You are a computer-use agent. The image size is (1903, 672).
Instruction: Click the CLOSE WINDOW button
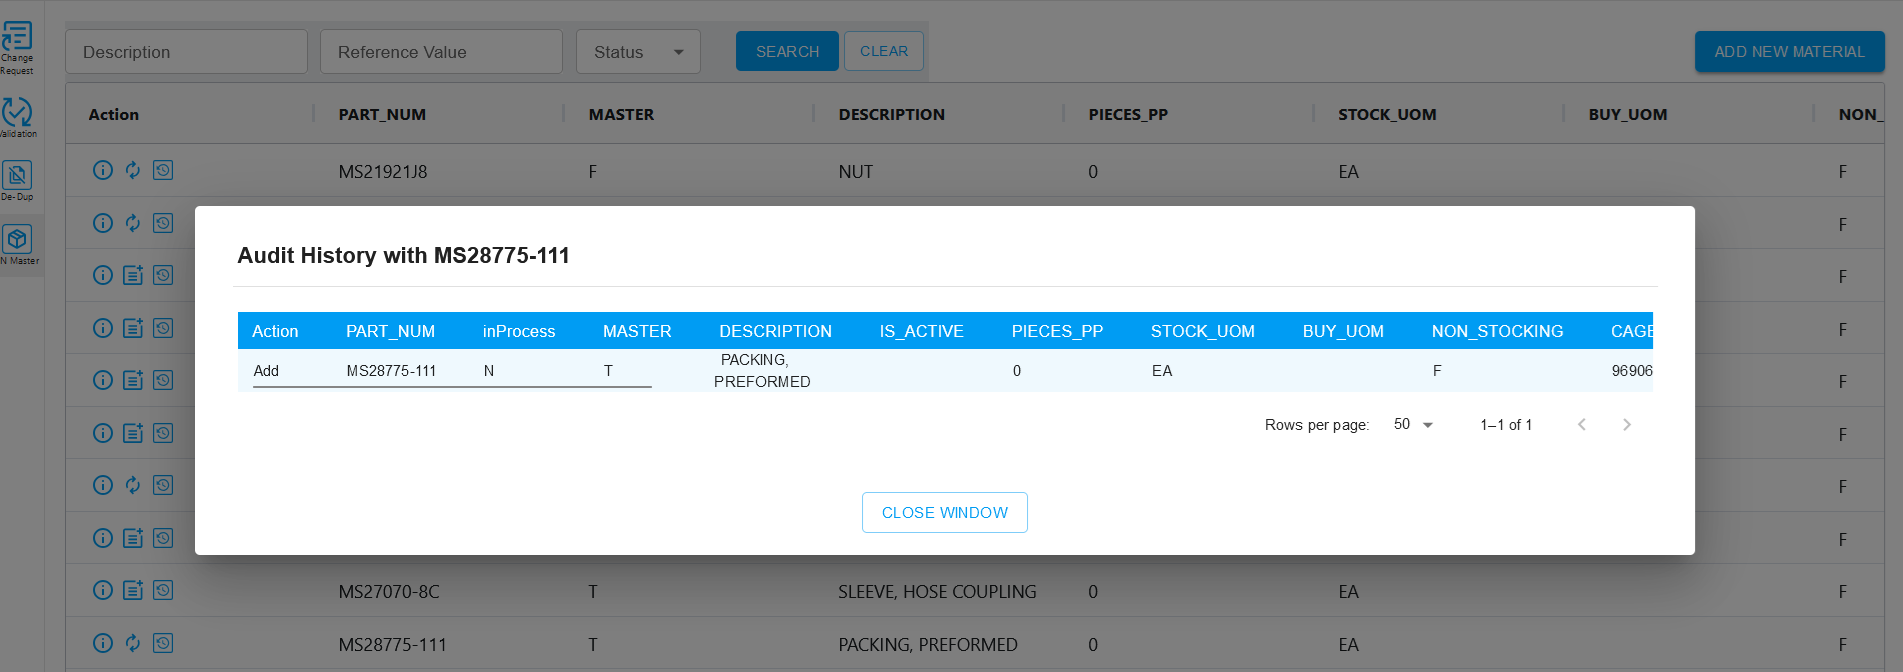pos(945,513)
